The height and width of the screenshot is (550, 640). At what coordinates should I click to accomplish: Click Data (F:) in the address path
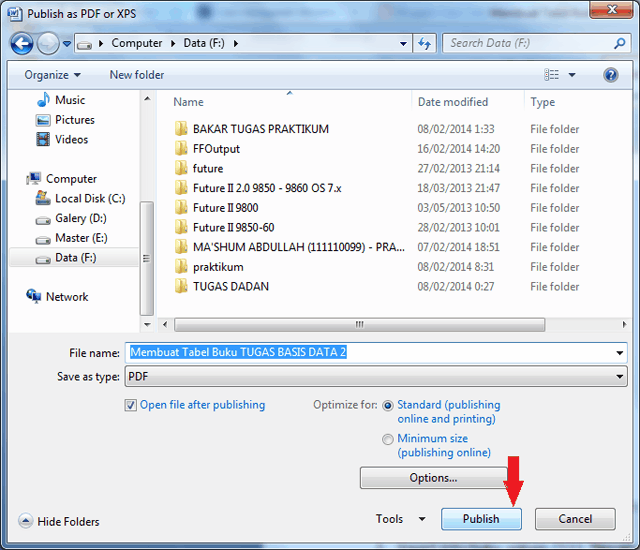point(204,43)
